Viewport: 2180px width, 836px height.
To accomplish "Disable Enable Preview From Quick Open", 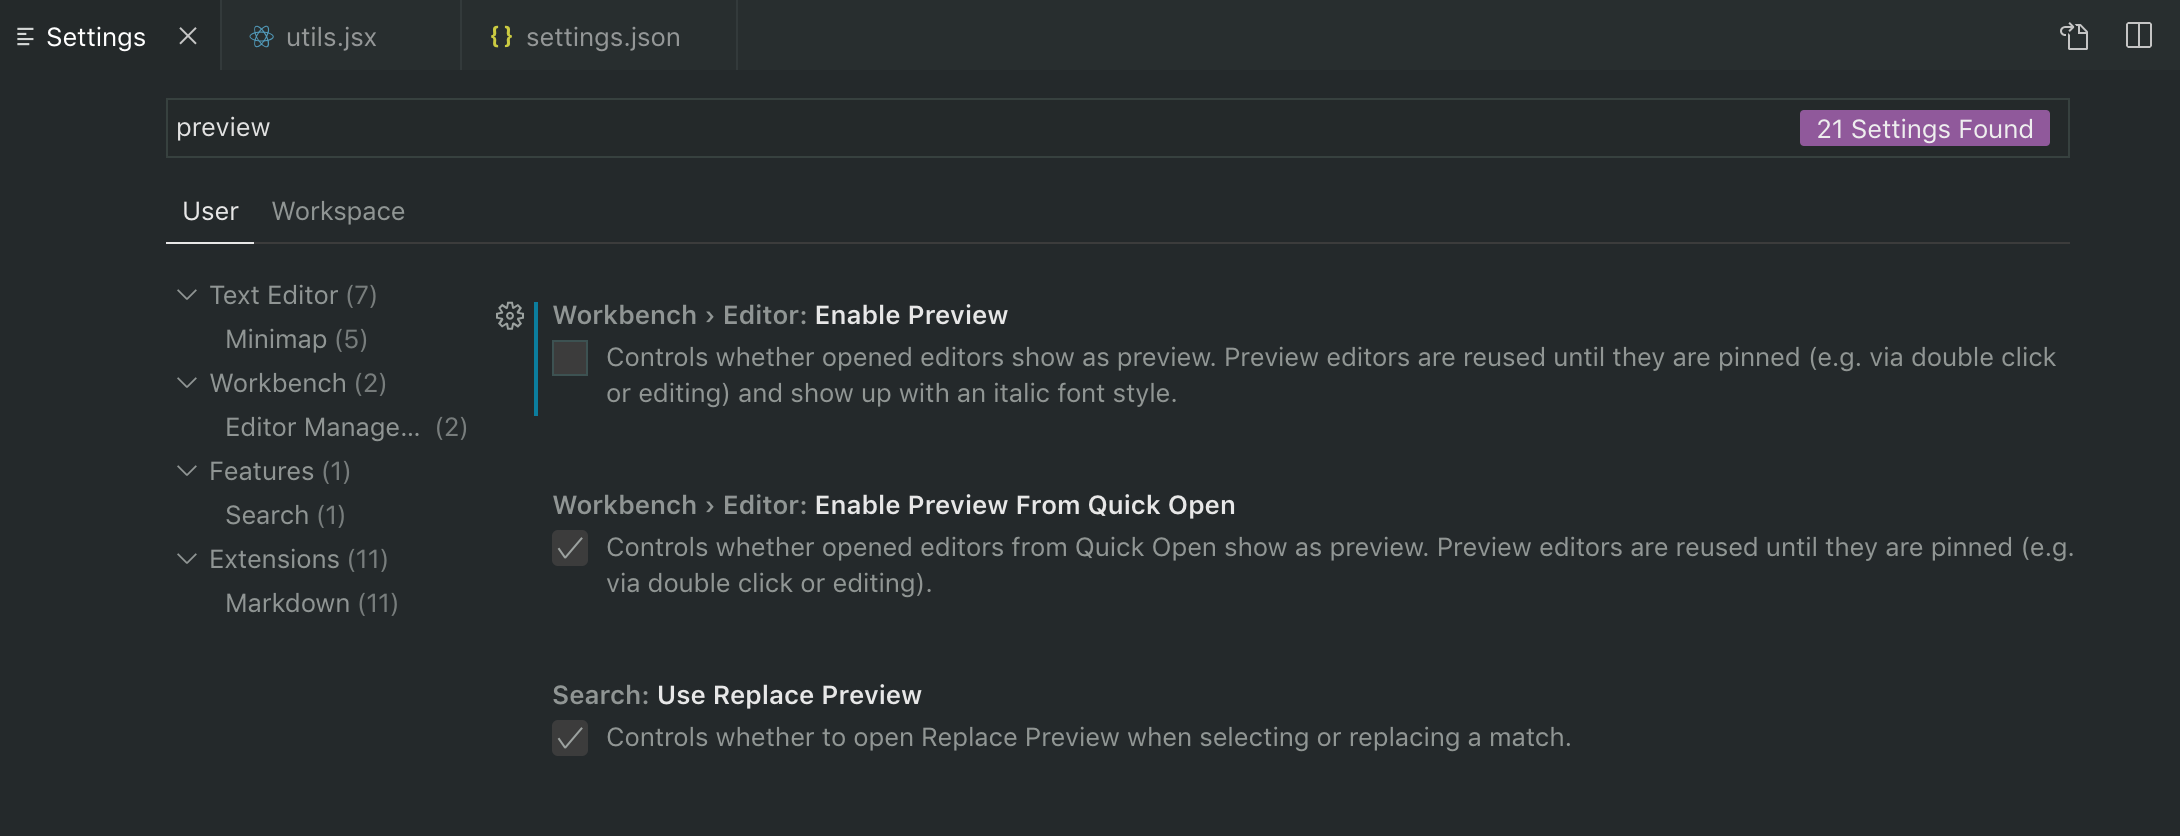I will point(569,548).
